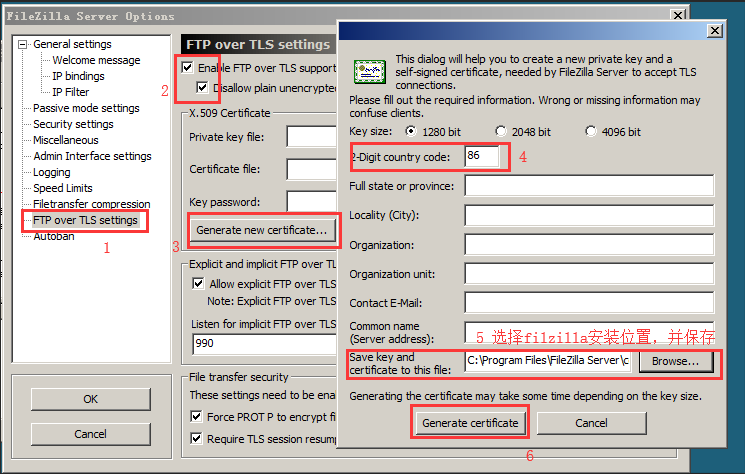Select 2048 bit key size

tap(501, 131)
